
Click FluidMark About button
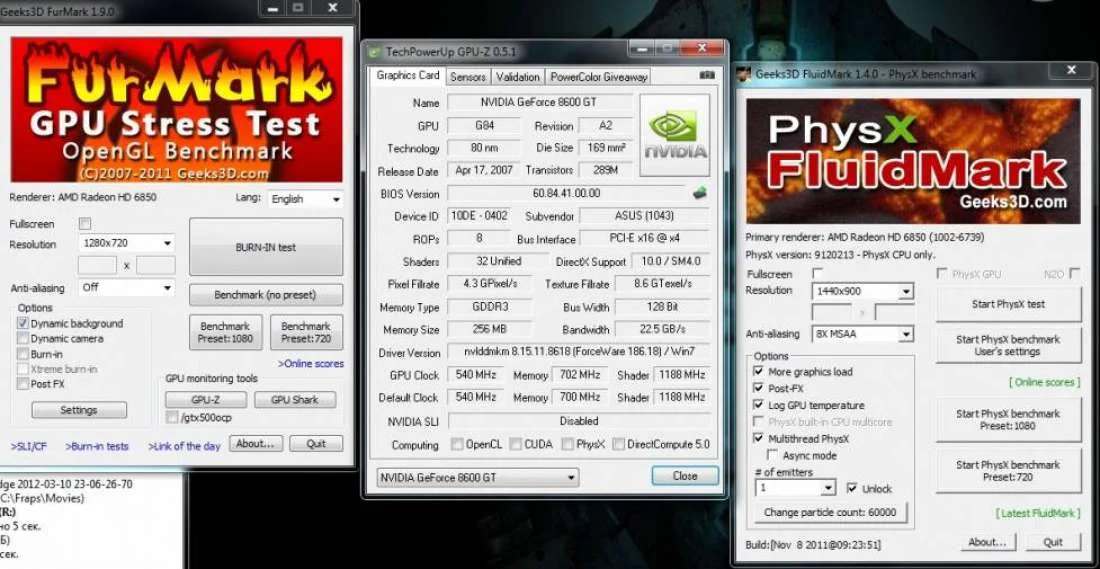(x=987, y=542)
